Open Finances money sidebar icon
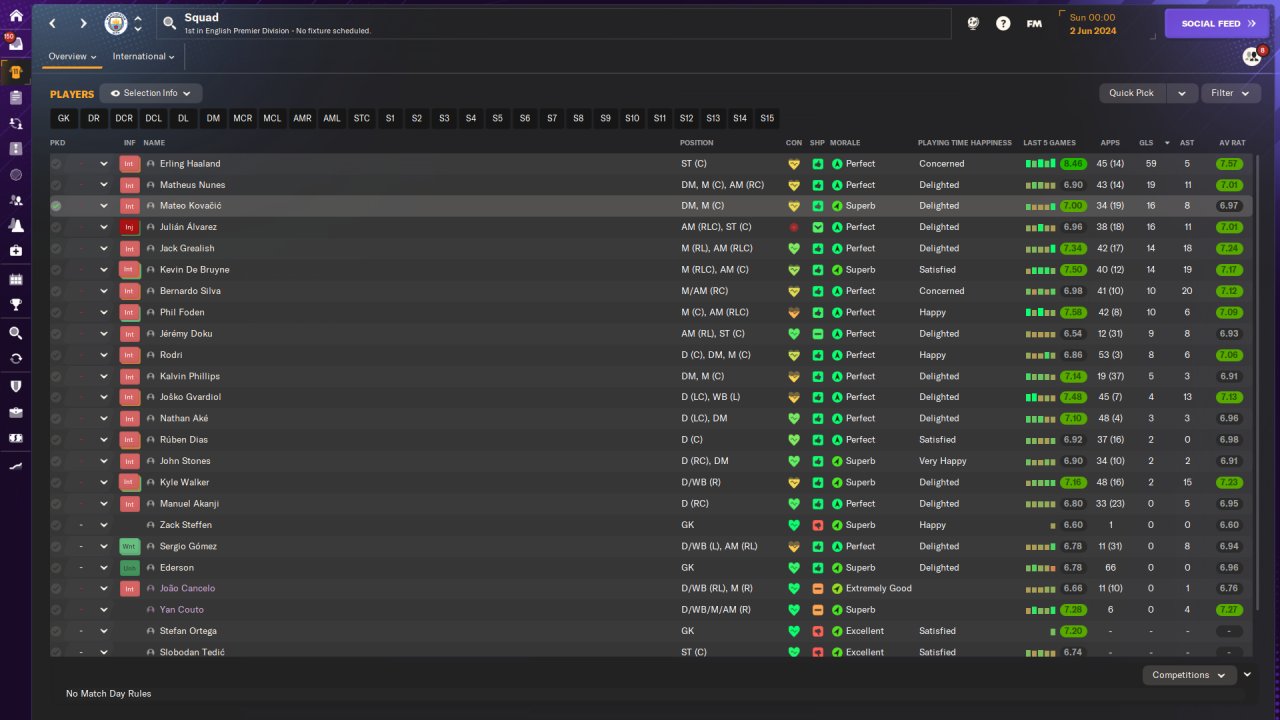 click(16, 438)
